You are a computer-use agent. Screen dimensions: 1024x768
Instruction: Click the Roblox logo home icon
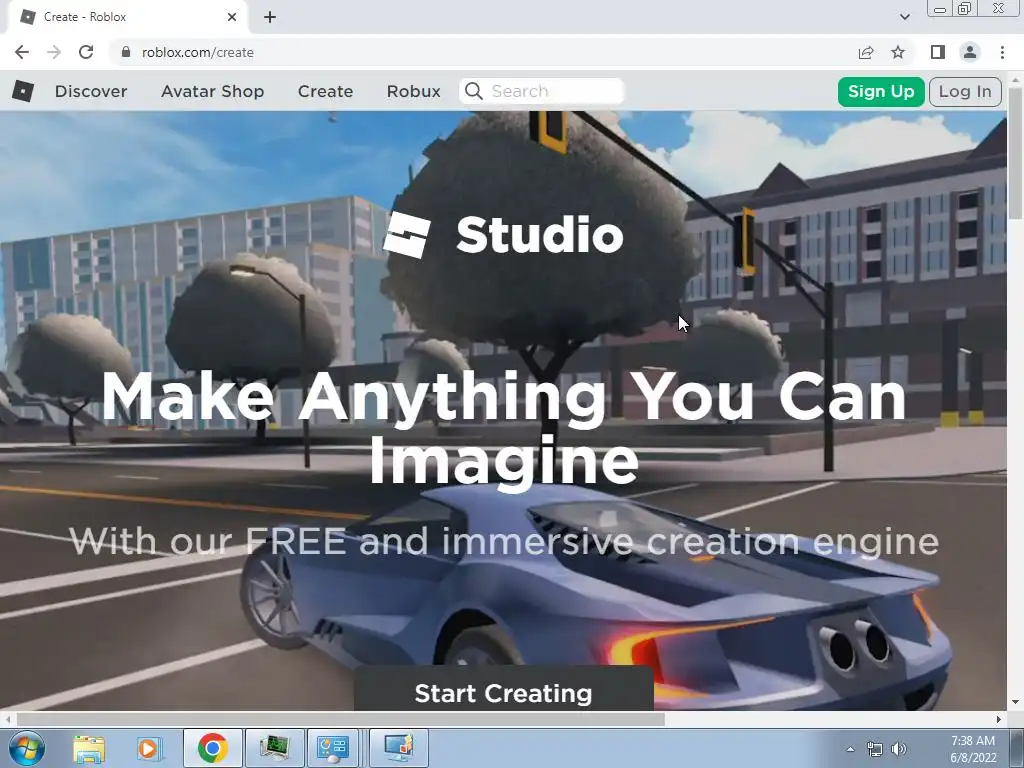23,91
